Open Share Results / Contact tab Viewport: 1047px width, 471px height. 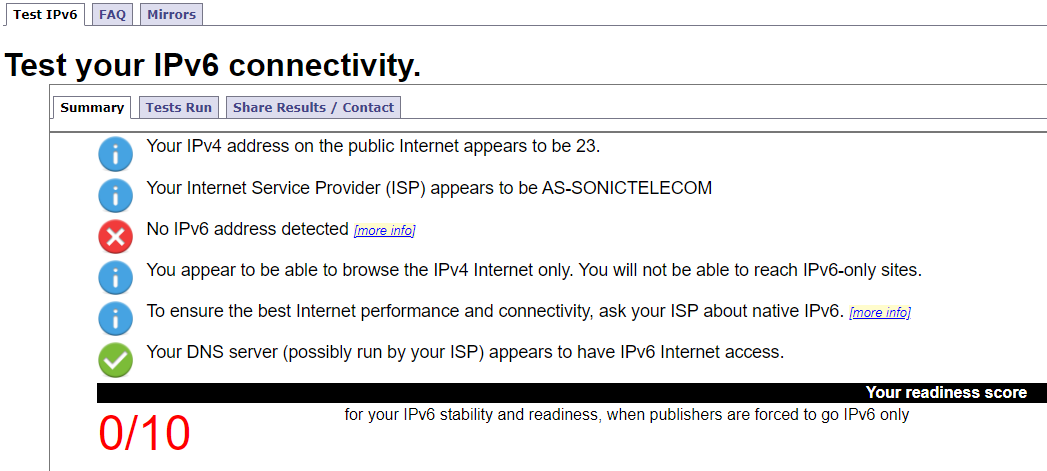(x=313, y=107)
